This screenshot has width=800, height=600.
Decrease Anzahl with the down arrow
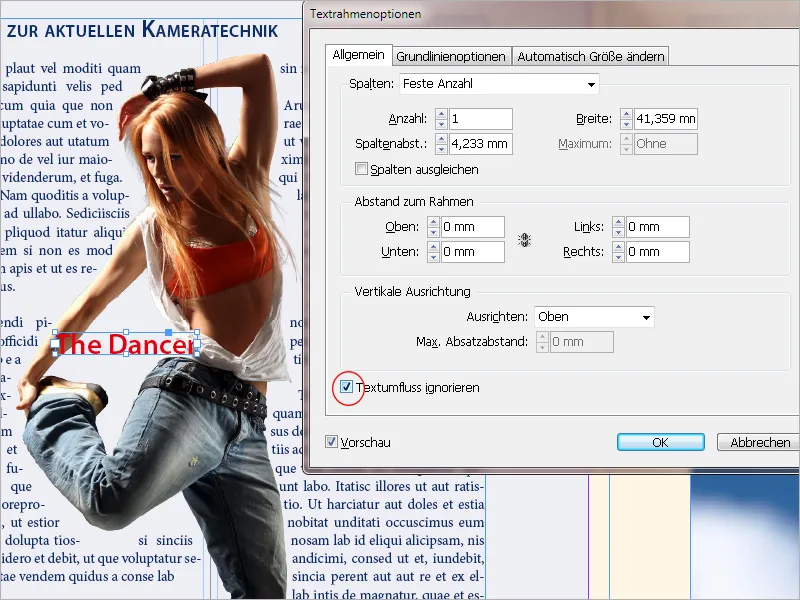click(442, 124)
